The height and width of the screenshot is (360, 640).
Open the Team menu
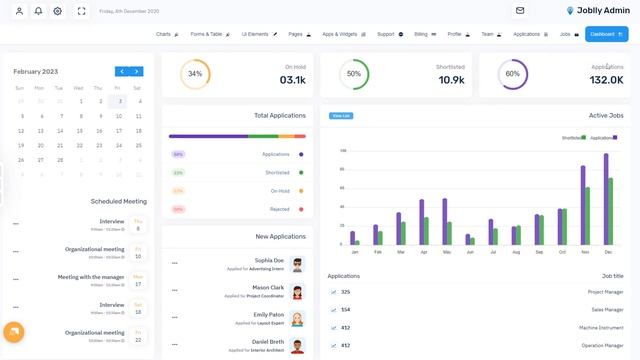[x=491, y=34]
